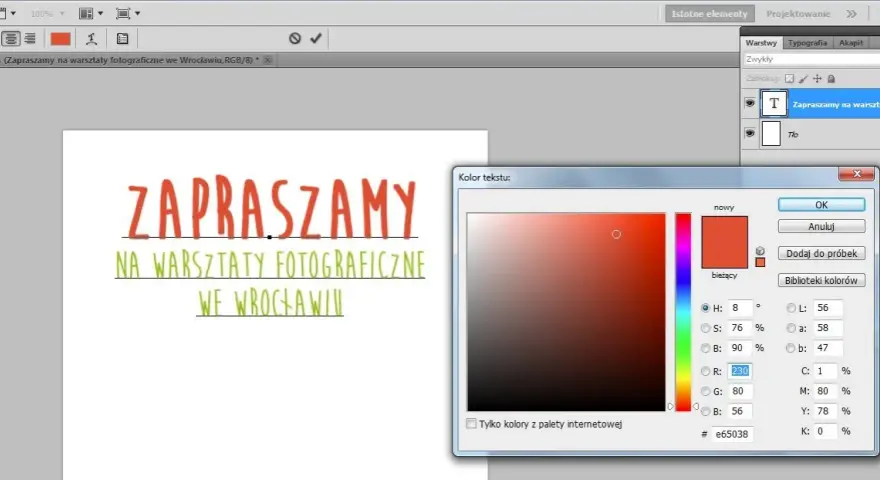Screen dimensions: 880x480
Task: Open the Zwykły blend mode dropdown
Action: (x=812, y=59)
